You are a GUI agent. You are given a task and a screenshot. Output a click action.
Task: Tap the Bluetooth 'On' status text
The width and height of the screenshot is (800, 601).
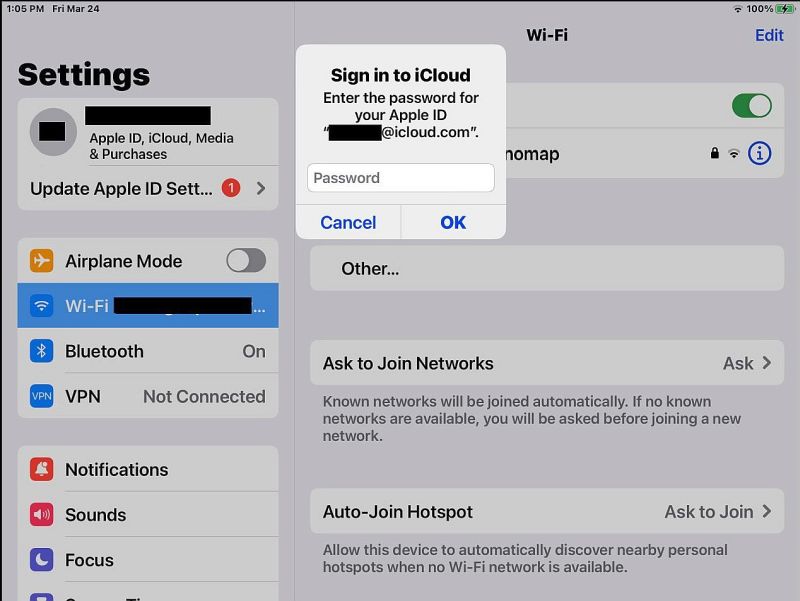[x=254, y=352]
